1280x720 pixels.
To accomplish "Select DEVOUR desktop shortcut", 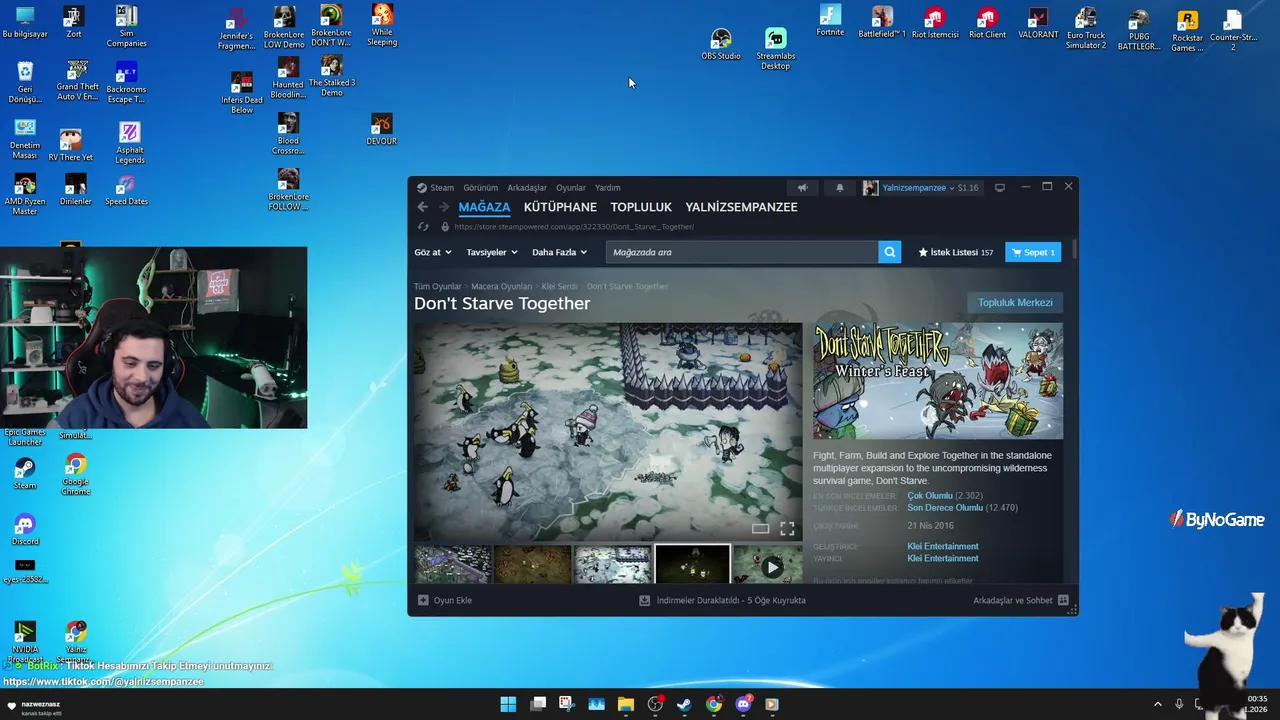I will 381,130.
